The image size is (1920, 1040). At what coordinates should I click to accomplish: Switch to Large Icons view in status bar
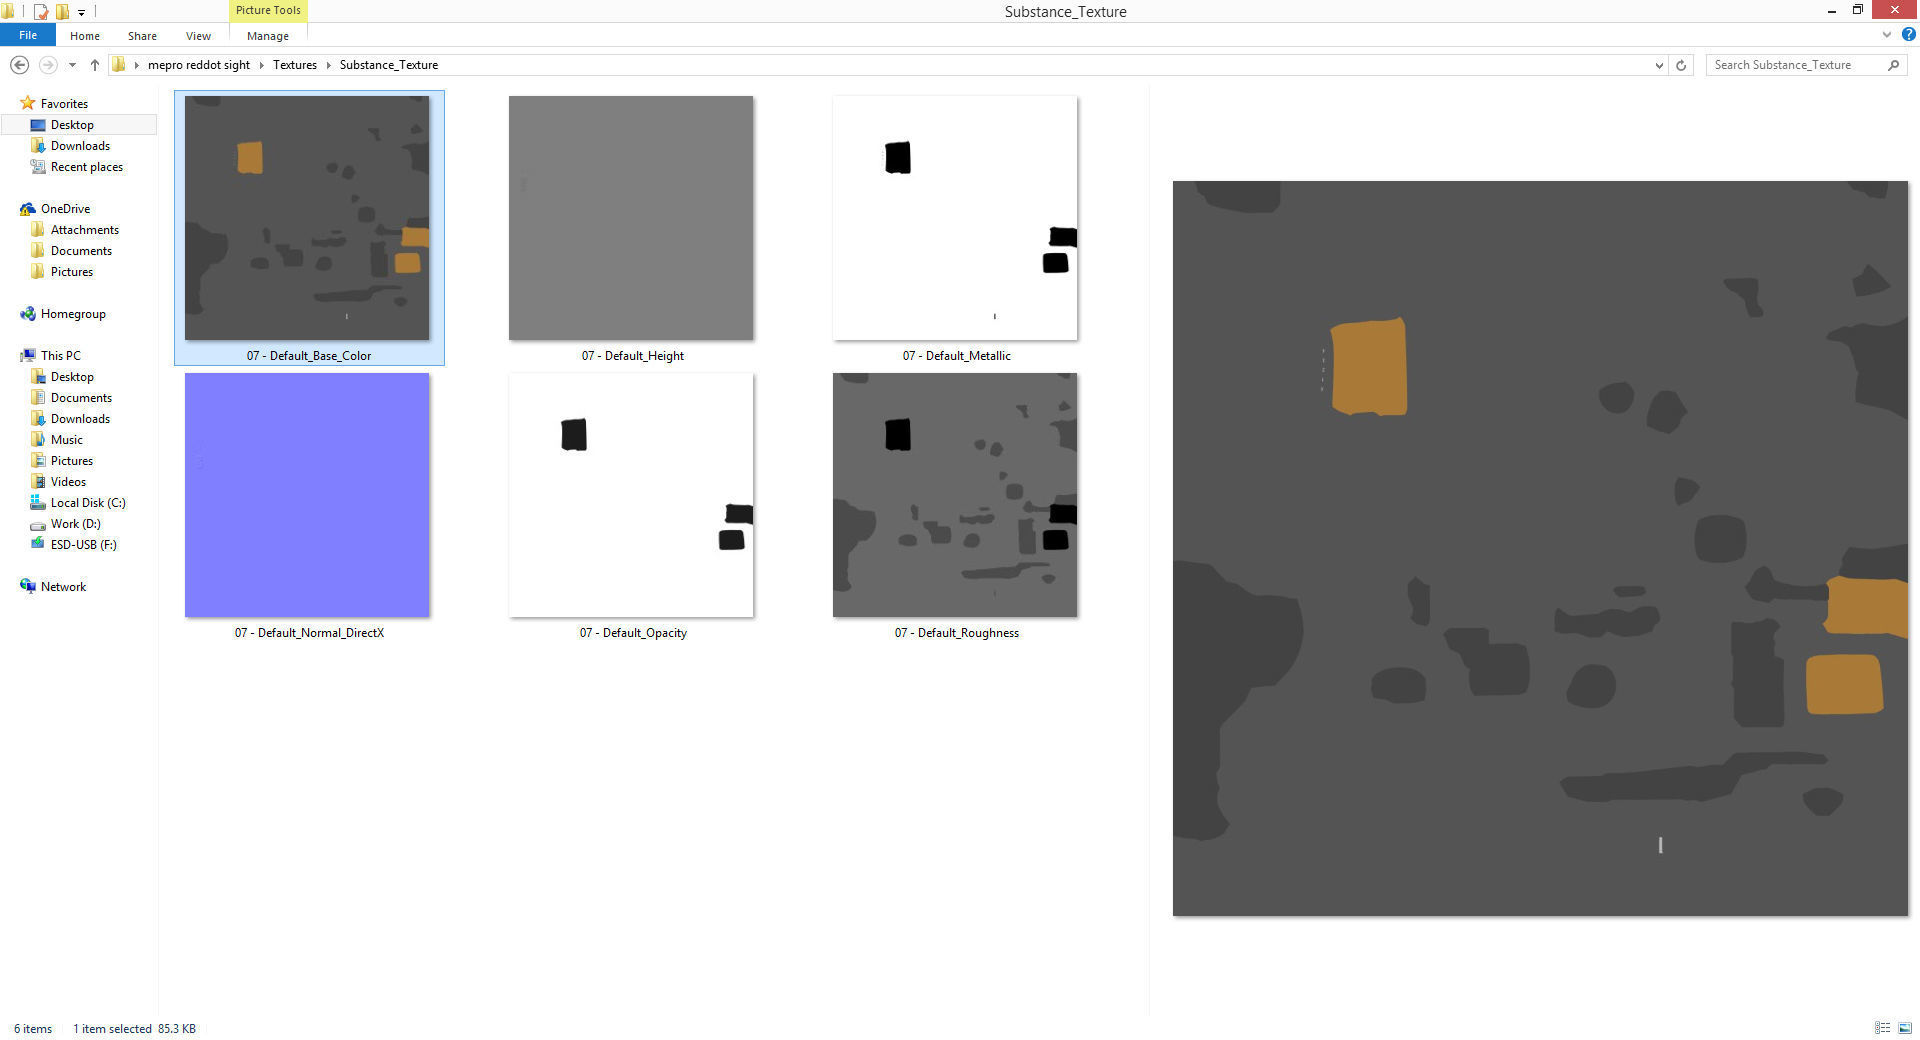pyautogui.click(x=1904, y=1028)
